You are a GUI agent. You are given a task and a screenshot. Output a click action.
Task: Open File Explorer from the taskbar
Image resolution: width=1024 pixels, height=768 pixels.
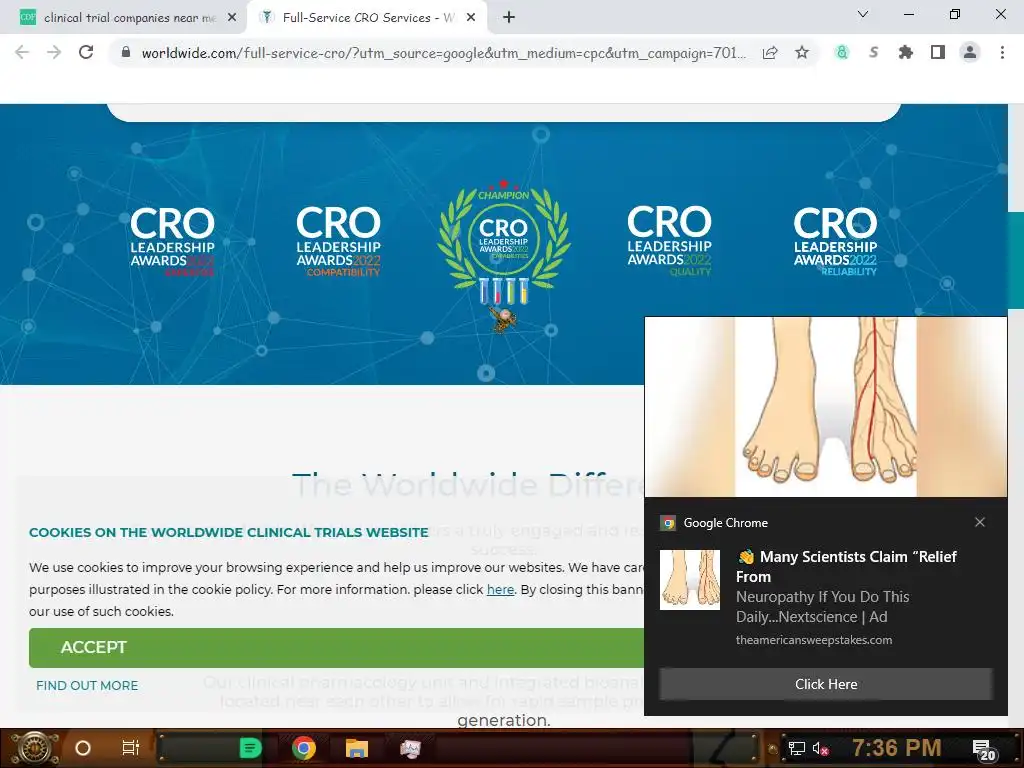[357, 748]
